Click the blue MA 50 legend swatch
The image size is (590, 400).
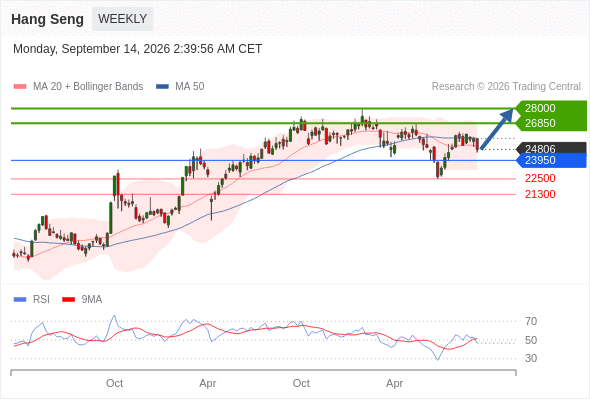[162, 87]
